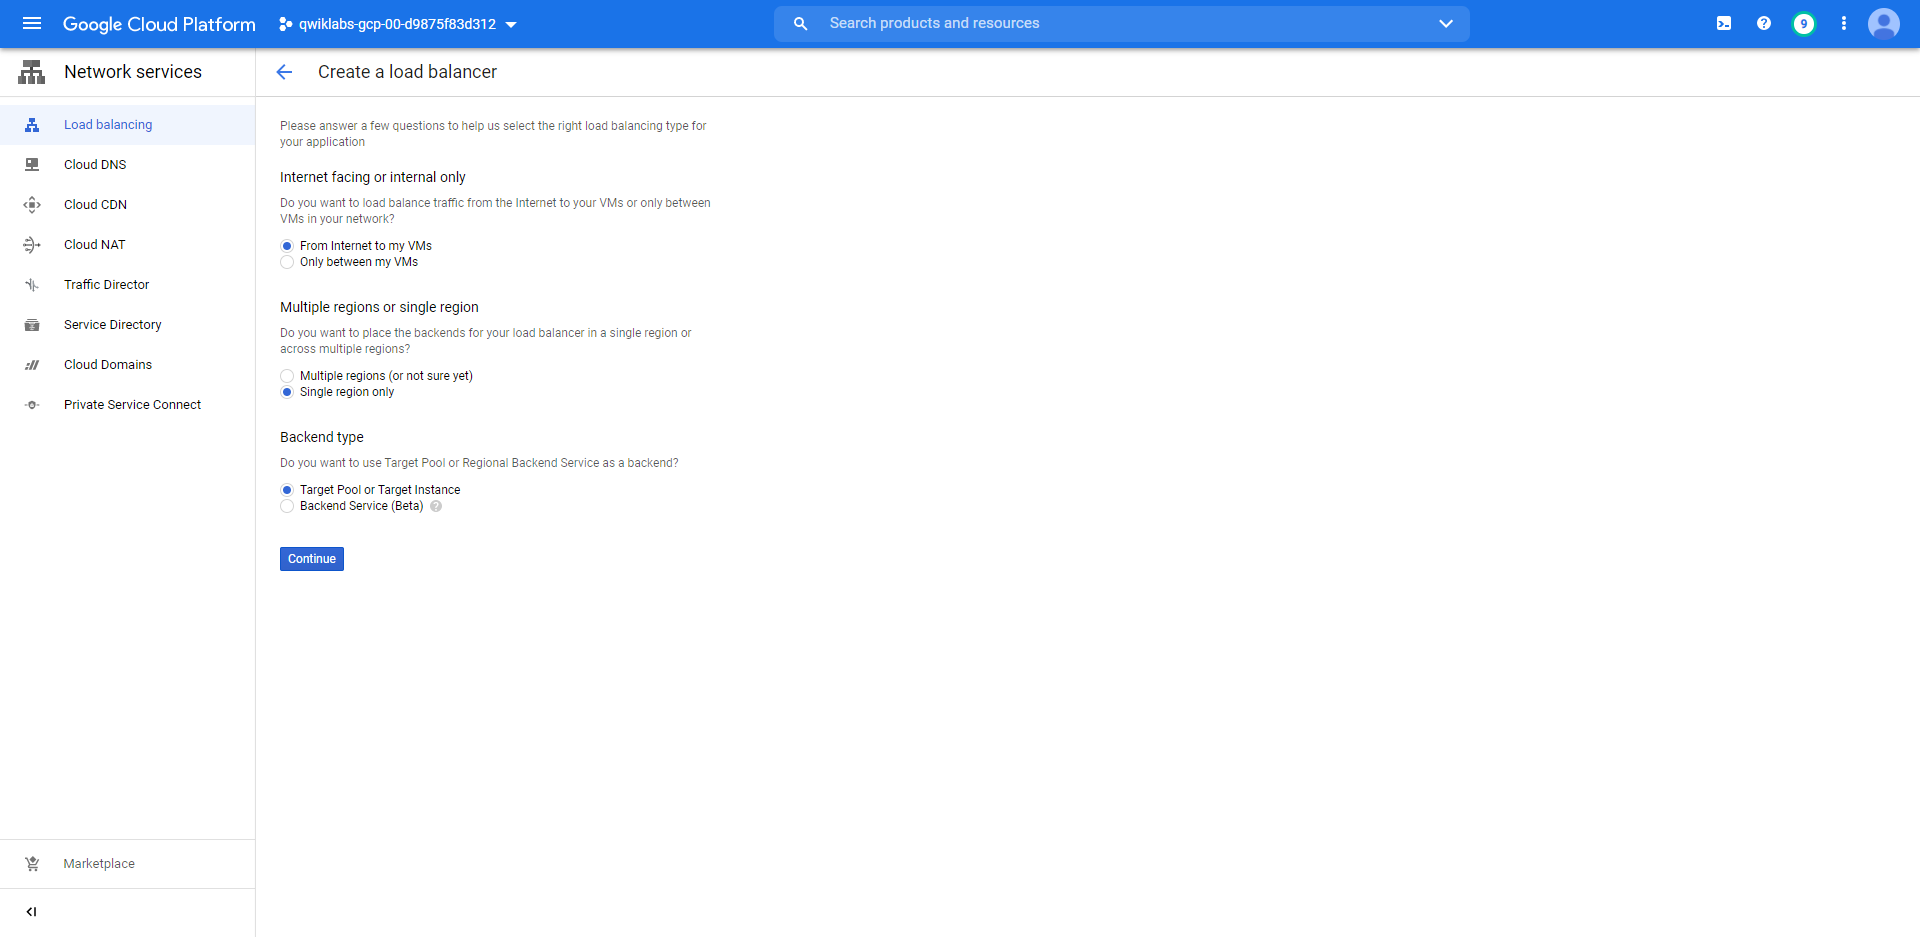Open Load balancing menu item
This screenshot has width=1920, height=937.
click(128, 125)
